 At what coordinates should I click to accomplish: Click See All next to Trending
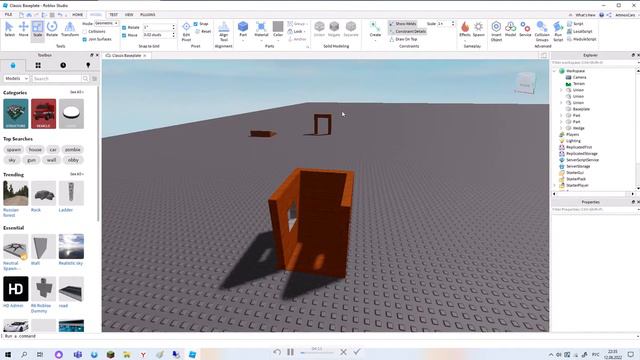(76, 174)
